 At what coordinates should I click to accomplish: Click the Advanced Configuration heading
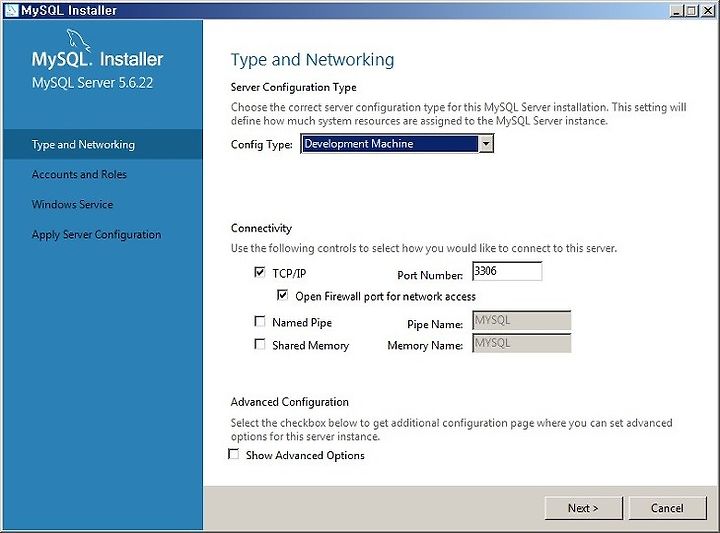(x=290, y=402)
